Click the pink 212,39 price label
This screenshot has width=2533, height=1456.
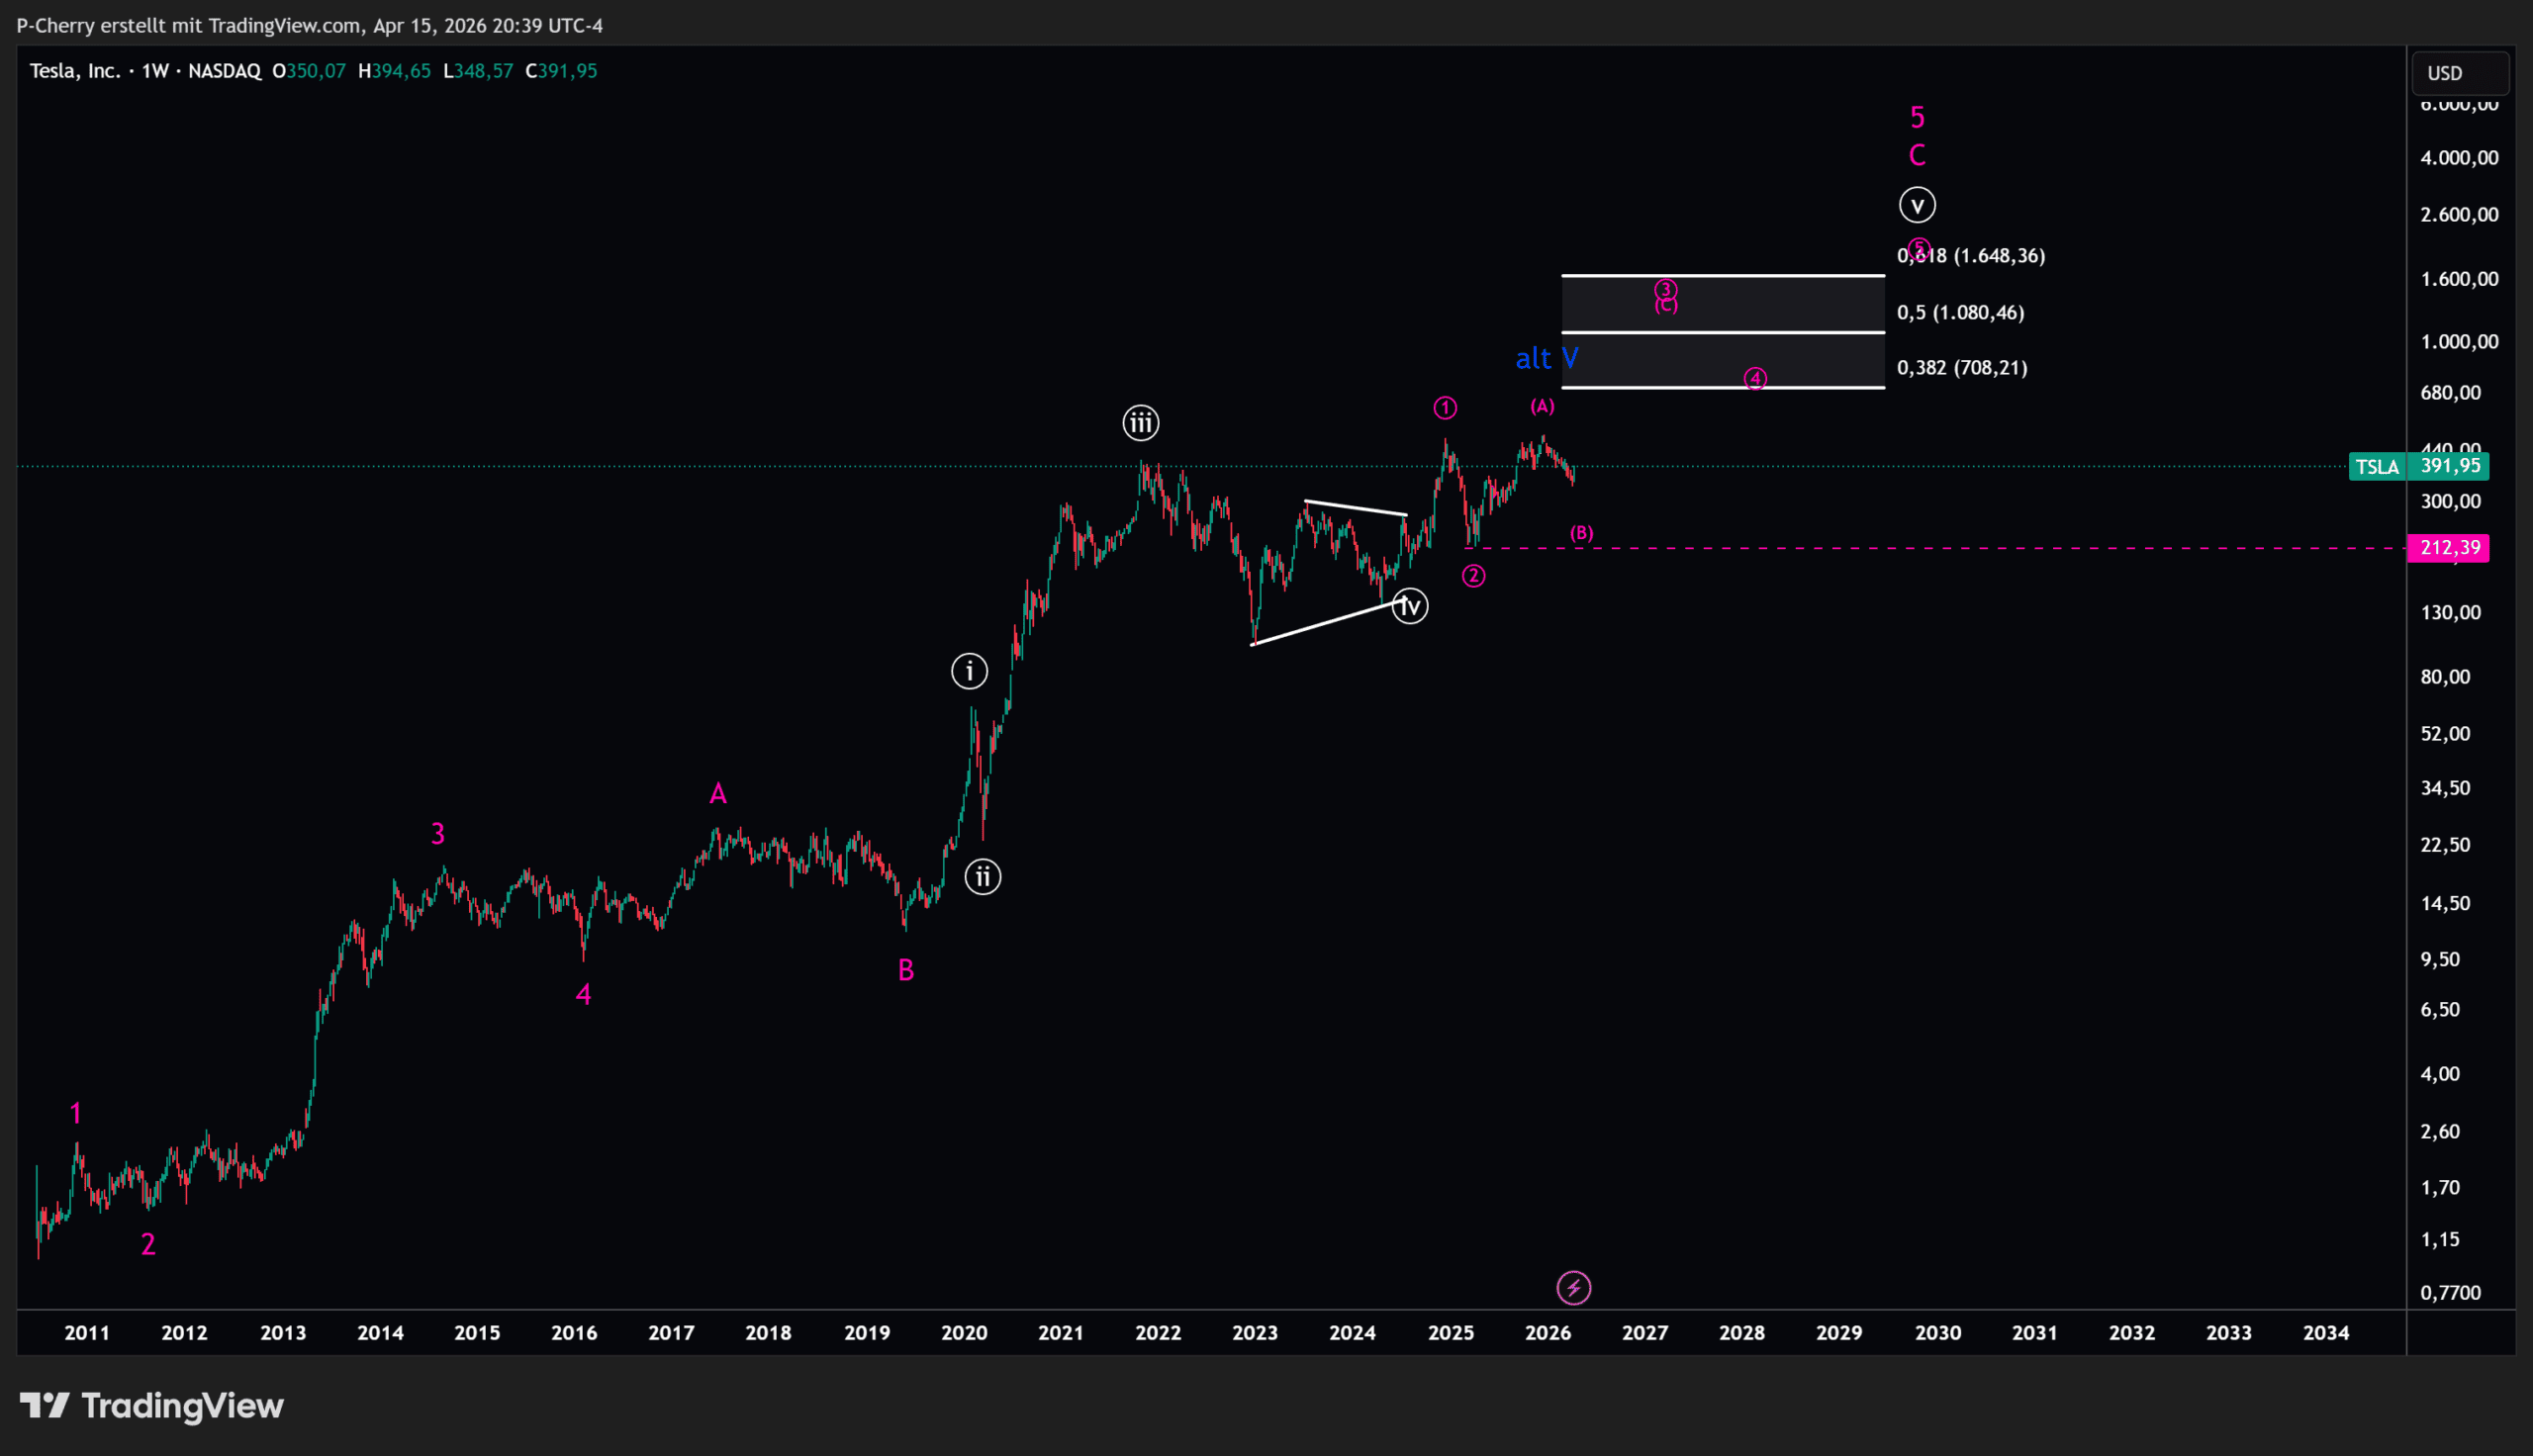(x=2448, y=548)
